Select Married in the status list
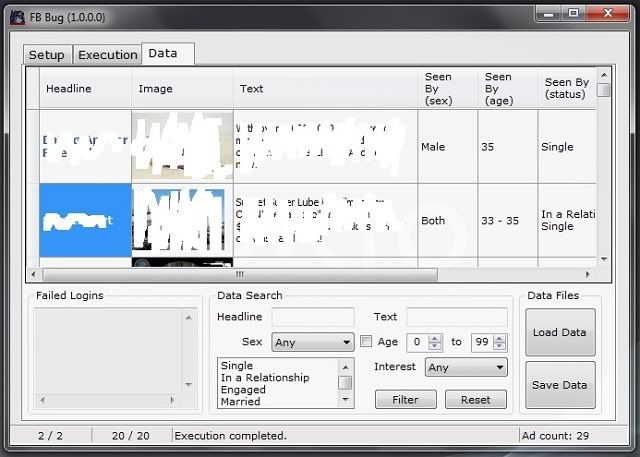640x457 pixels. coord(240,402)
